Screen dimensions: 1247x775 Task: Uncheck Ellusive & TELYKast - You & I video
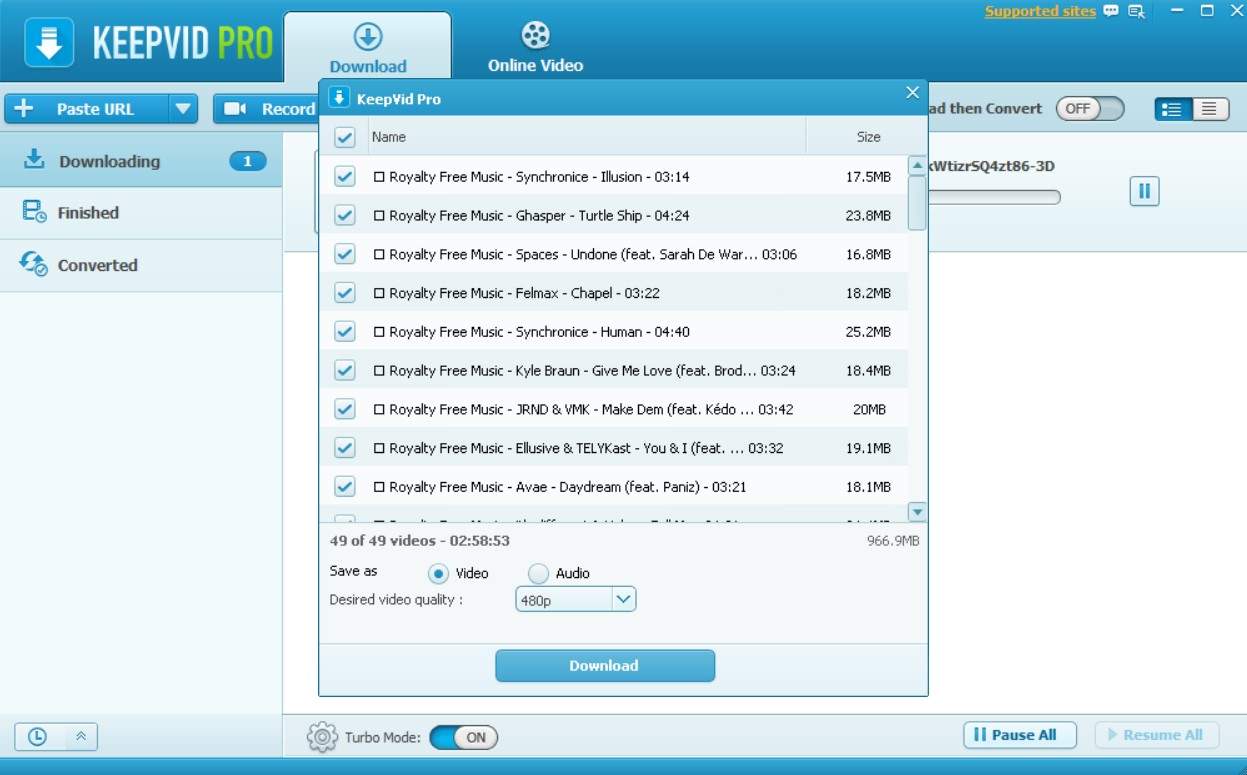(344, 448)
